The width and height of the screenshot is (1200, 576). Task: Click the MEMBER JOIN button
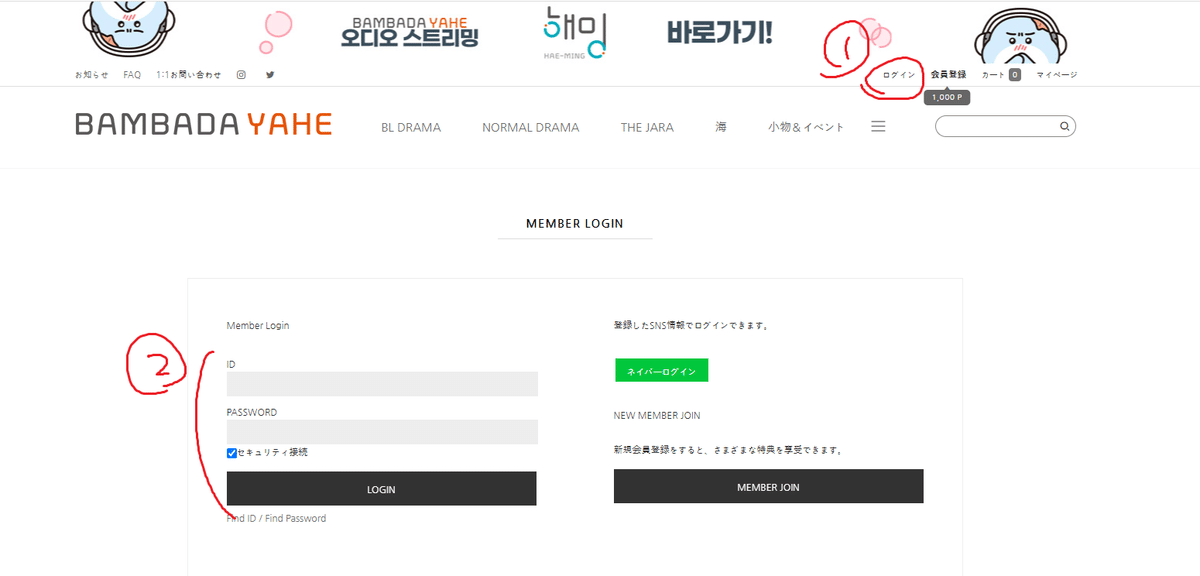point(768,487)
